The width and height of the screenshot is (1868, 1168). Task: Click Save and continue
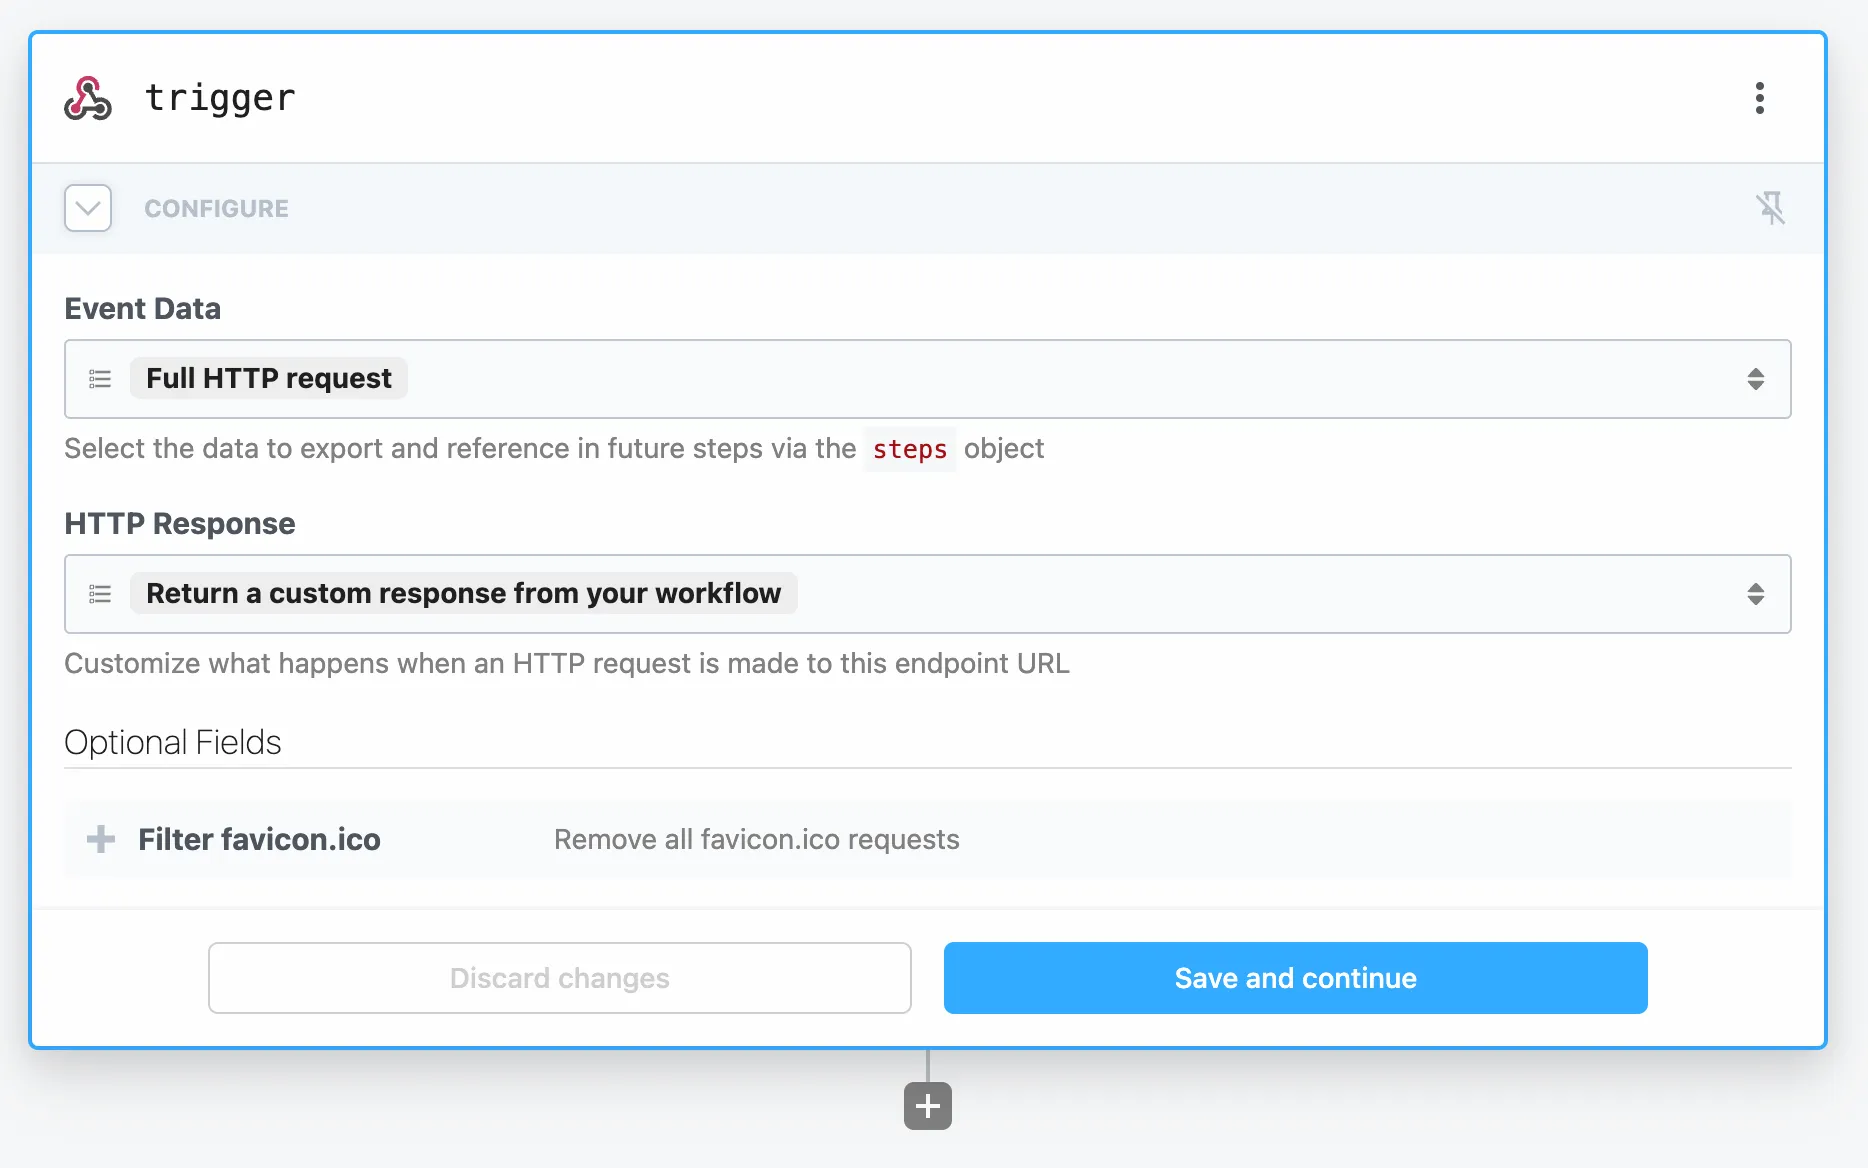click(x=1294, y=978)
